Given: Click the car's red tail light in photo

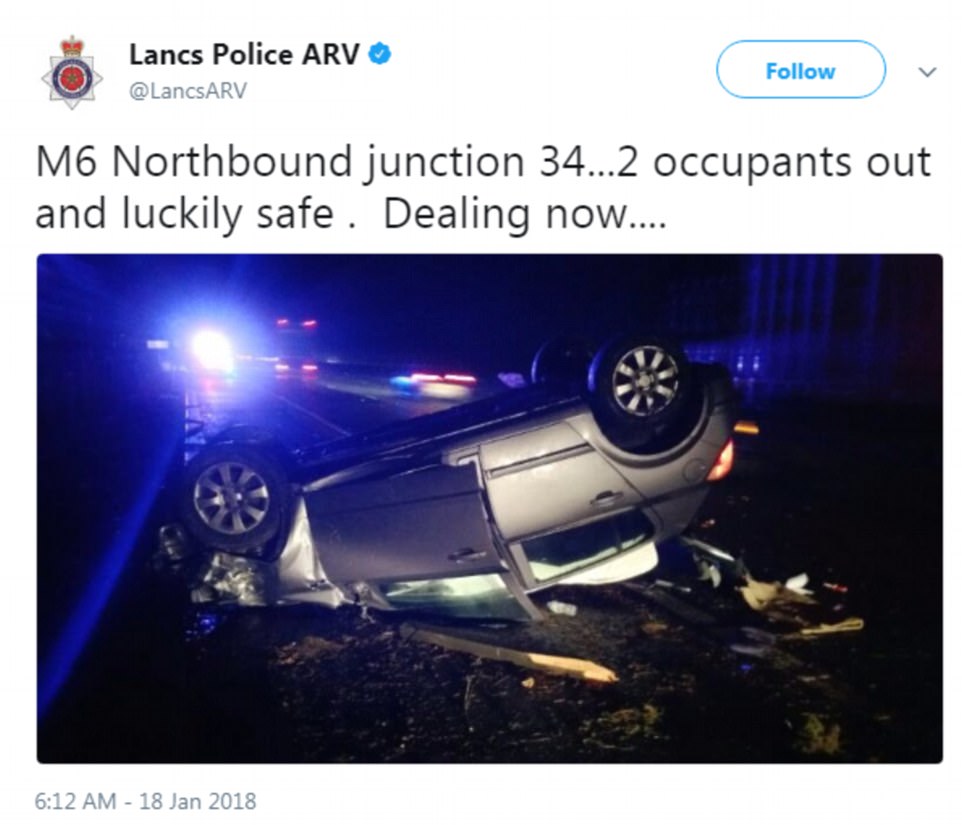Looking at the screenshot, I should [x=723, y=460].
